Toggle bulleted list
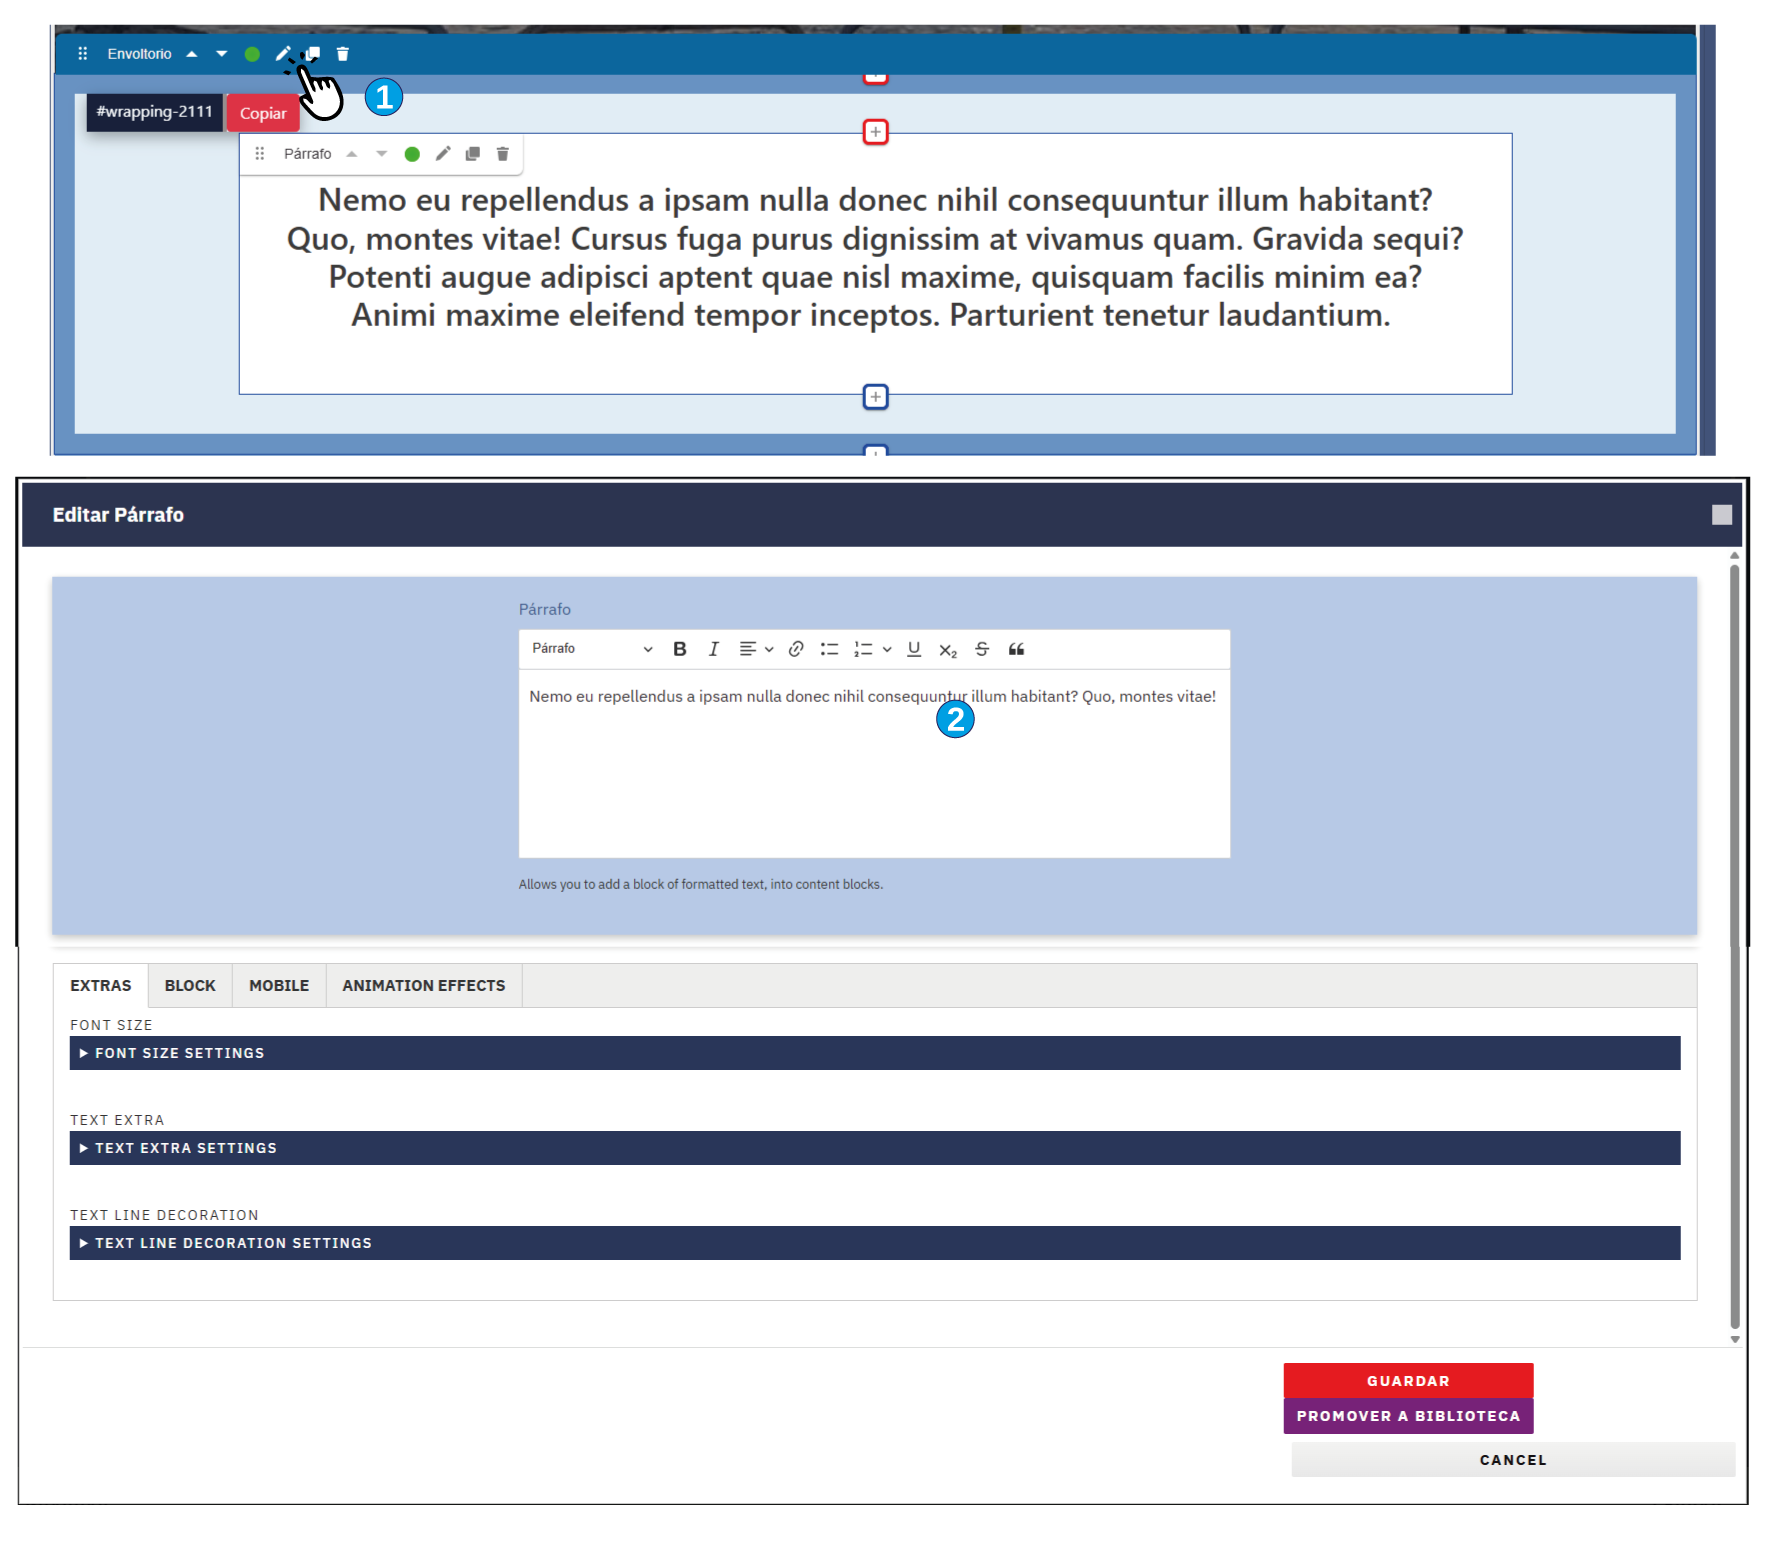This screenshot has height=1552, width=1765. click(x=829, y=649)
